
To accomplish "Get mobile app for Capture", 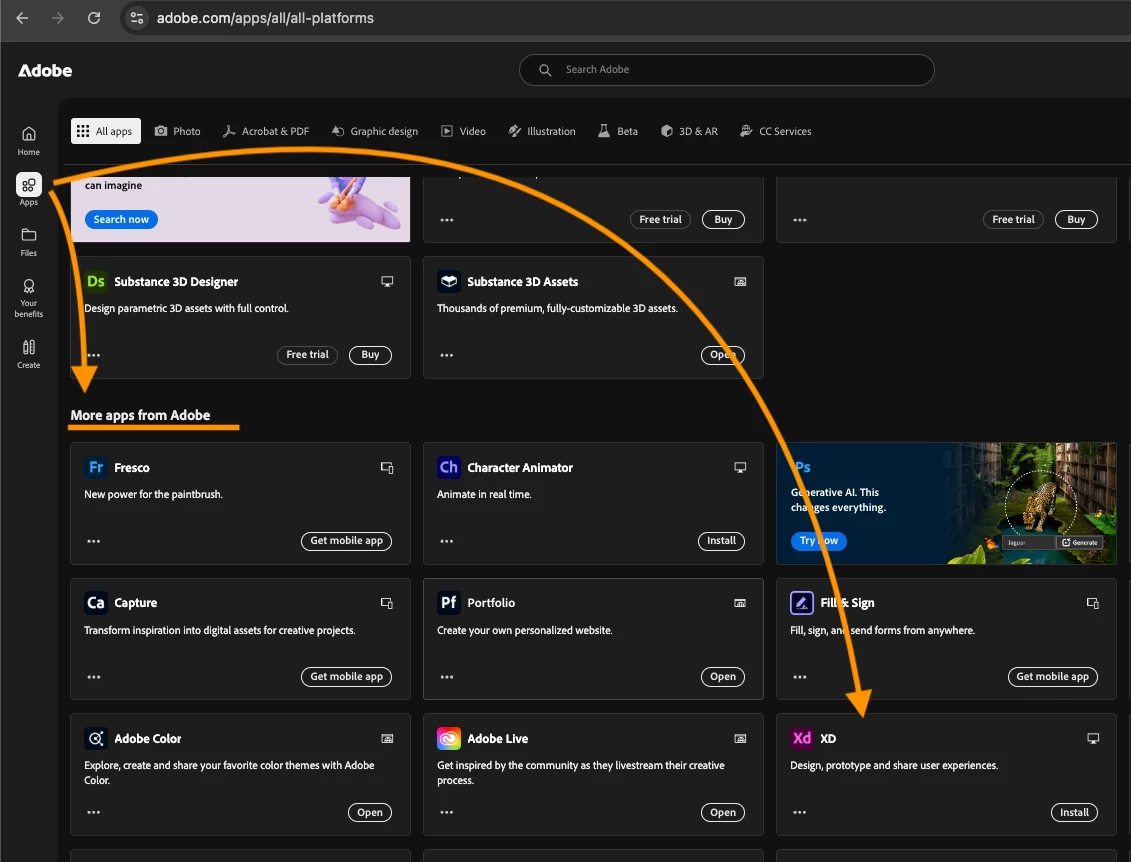I will click(346, 677).
